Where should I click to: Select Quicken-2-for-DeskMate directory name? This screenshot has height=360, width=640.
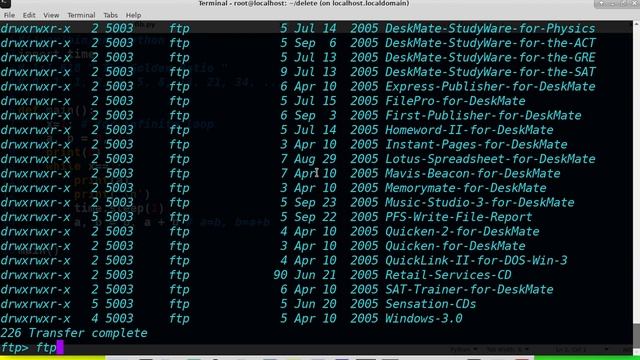[462, 231]
